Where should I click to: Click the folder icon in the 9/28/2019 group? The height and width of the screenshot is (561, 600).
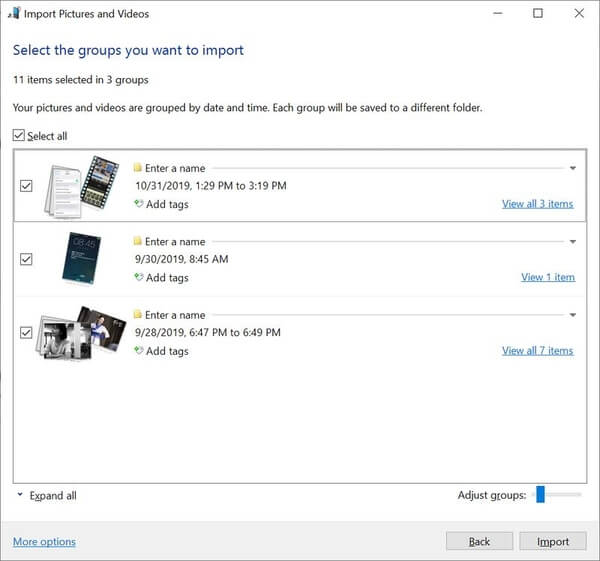point(138,315)
